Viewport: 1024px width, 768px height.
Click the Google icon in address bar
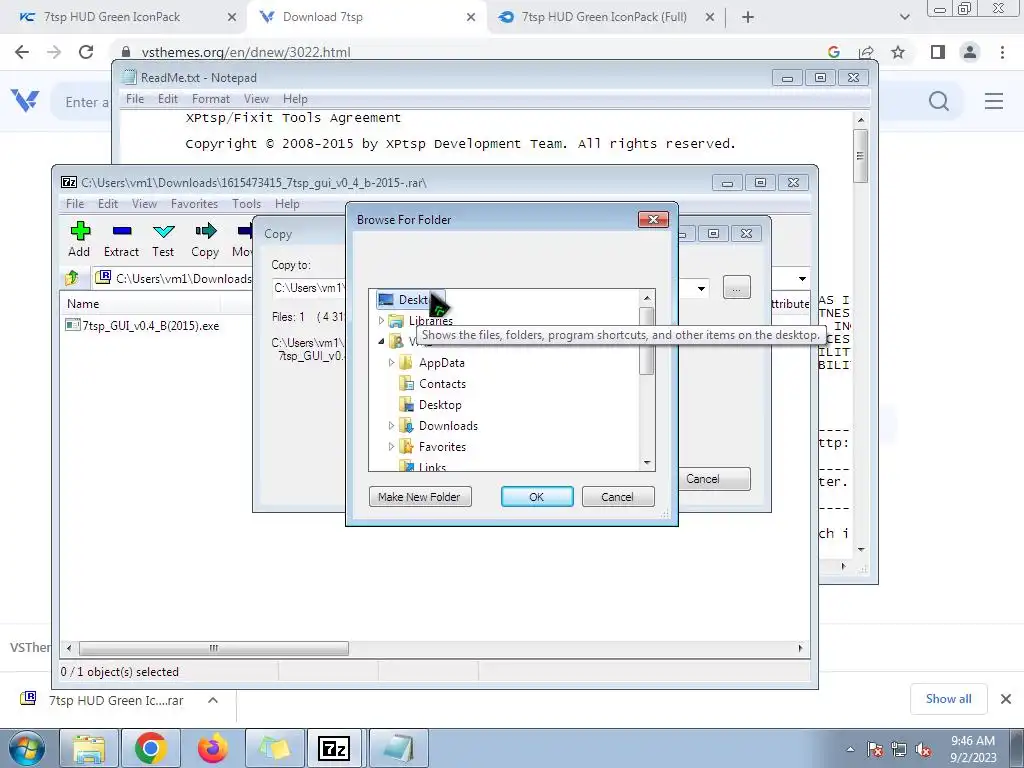pos(833,52)
